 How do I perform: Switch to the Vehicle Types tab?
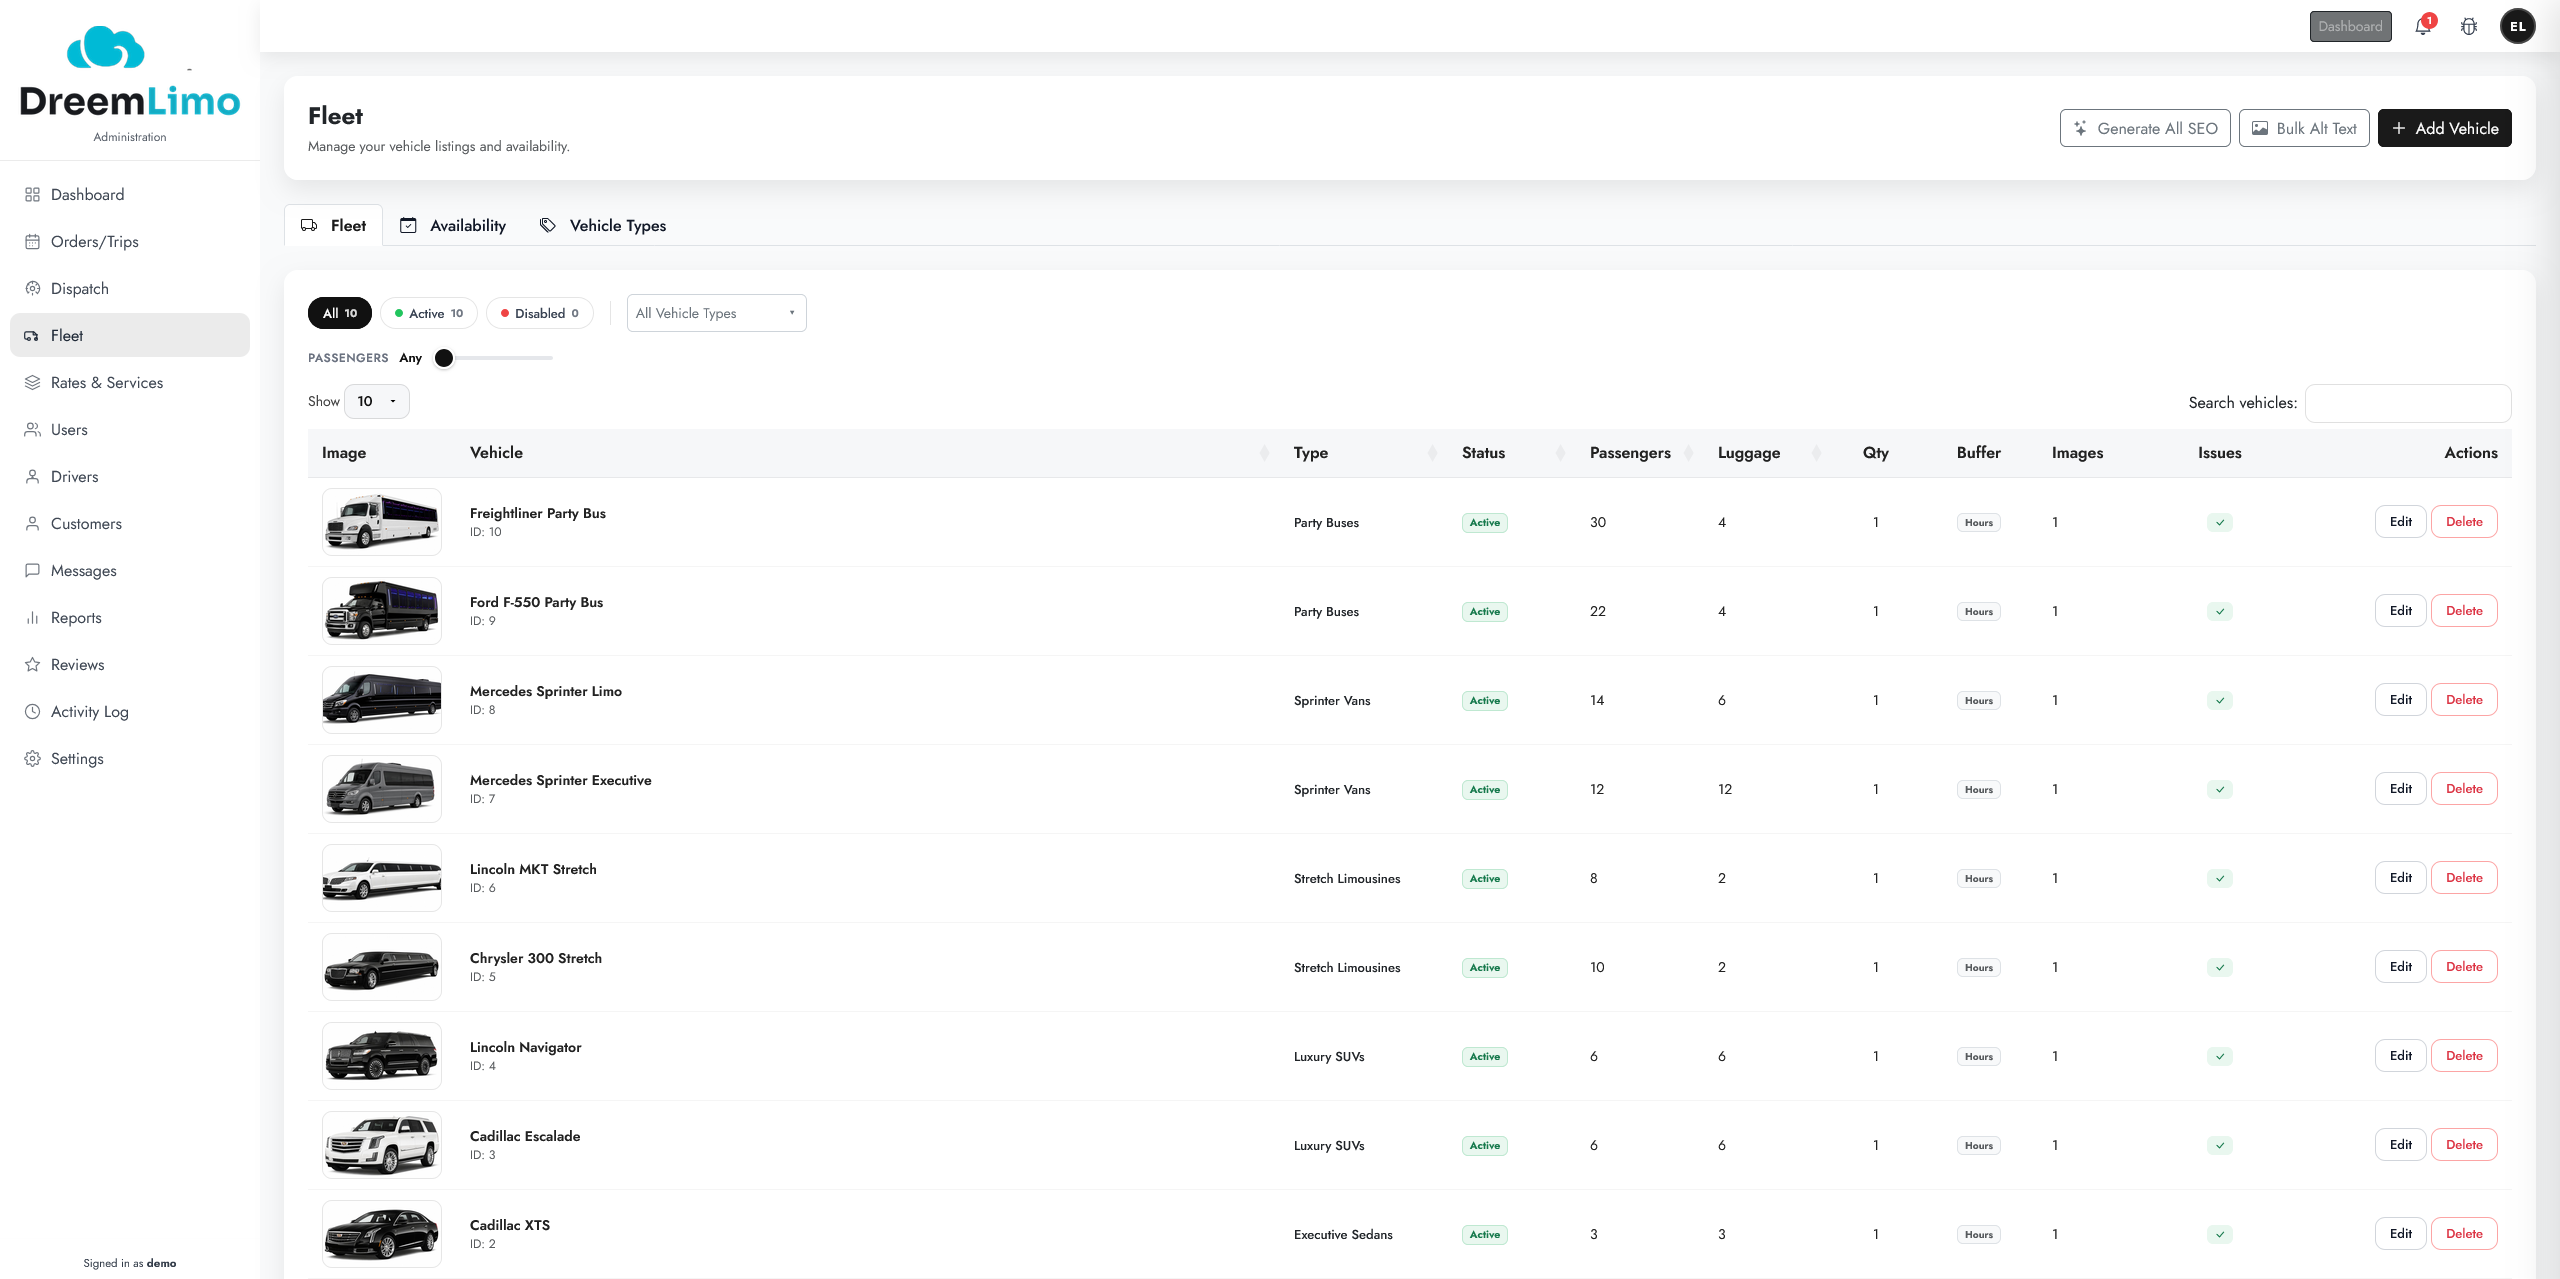point(603,225)
